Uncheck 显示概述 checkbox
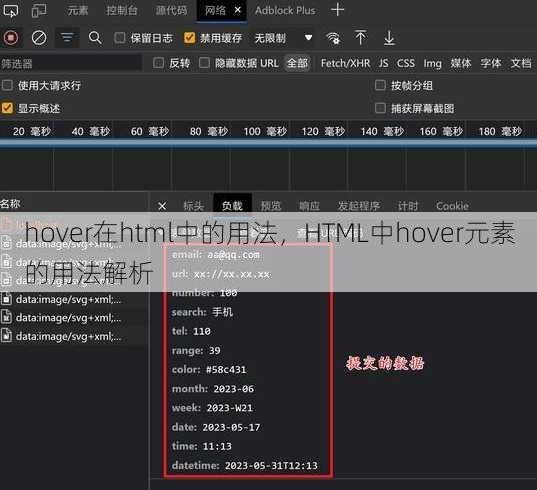The width and height of the screenshot is (537, 490). (7, 108)
